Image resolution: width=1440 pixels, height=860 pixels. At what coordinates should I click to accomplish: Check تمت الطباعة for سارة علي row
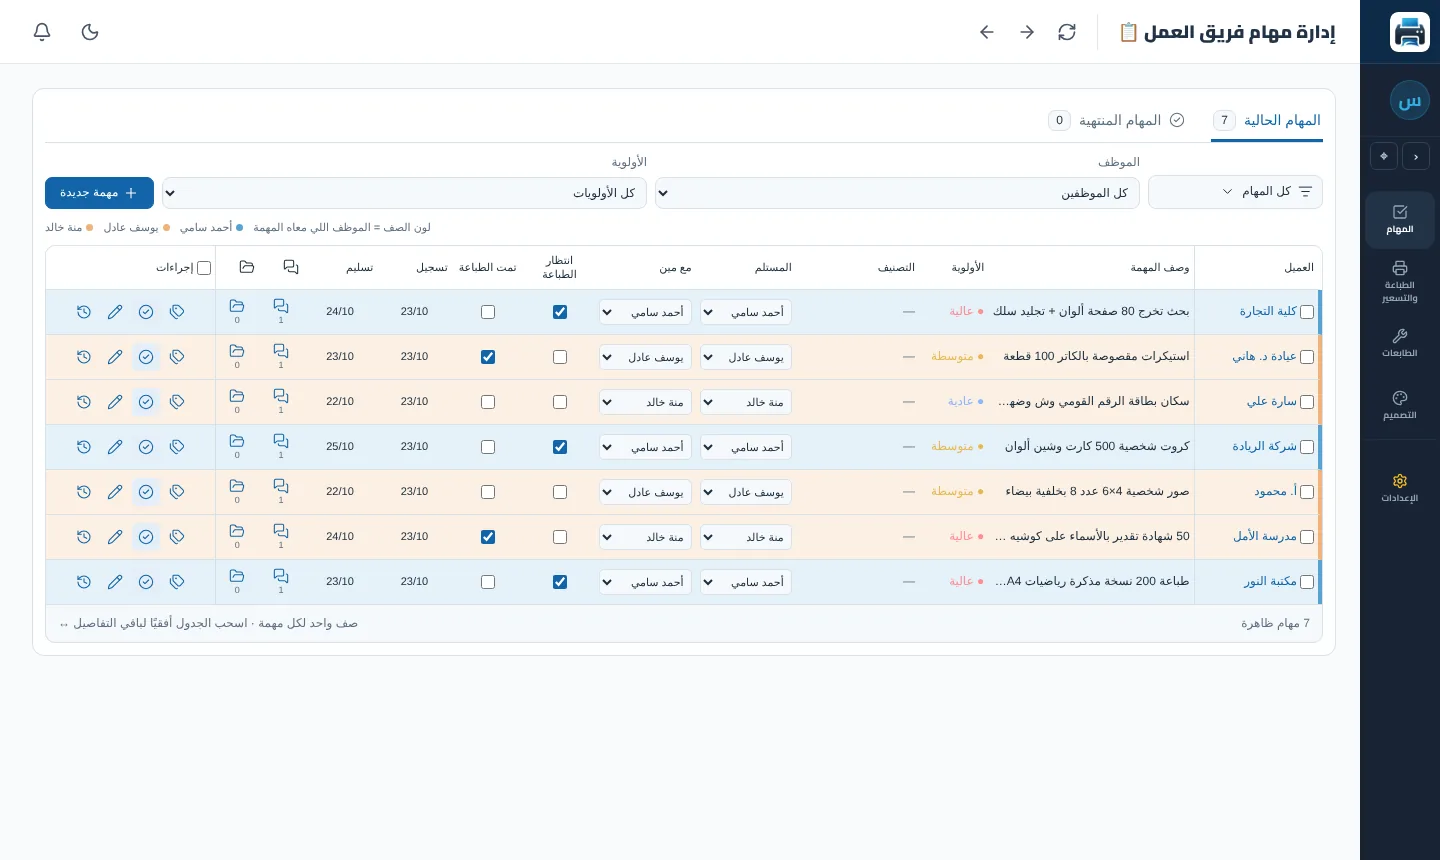coord(488,402)
